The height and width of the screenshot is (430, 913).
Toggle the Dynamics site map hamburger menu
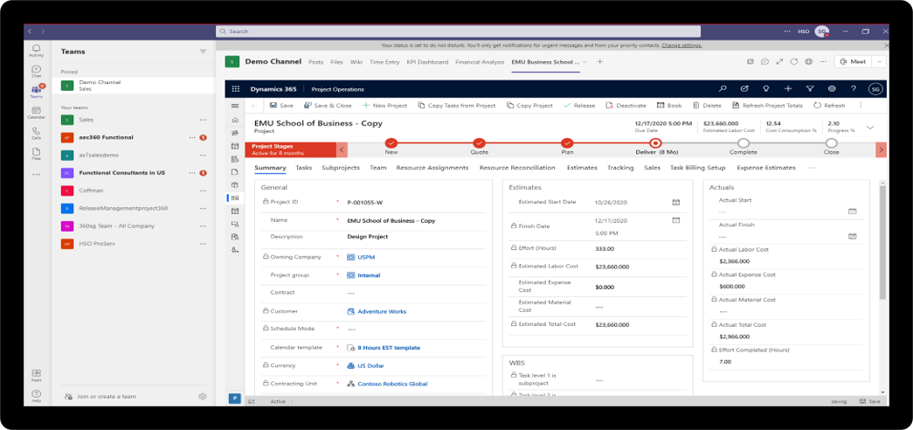coord(235,106)
